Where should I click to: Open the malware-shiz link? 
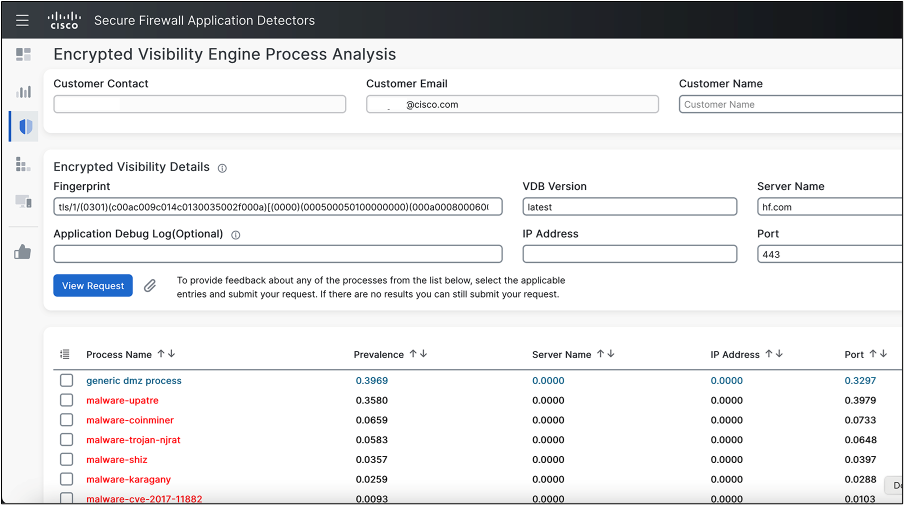click(116, 459)
